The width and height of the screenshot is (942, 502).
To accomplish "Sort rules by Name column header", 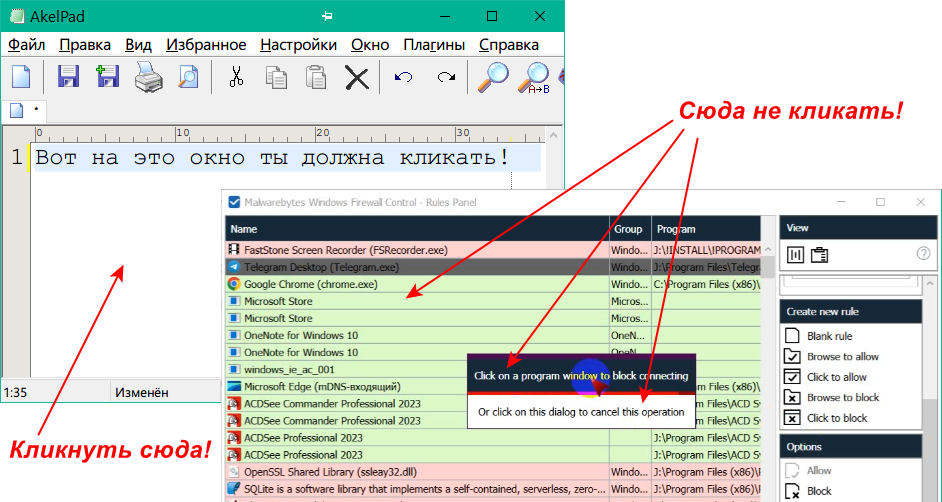I will 418,229.
